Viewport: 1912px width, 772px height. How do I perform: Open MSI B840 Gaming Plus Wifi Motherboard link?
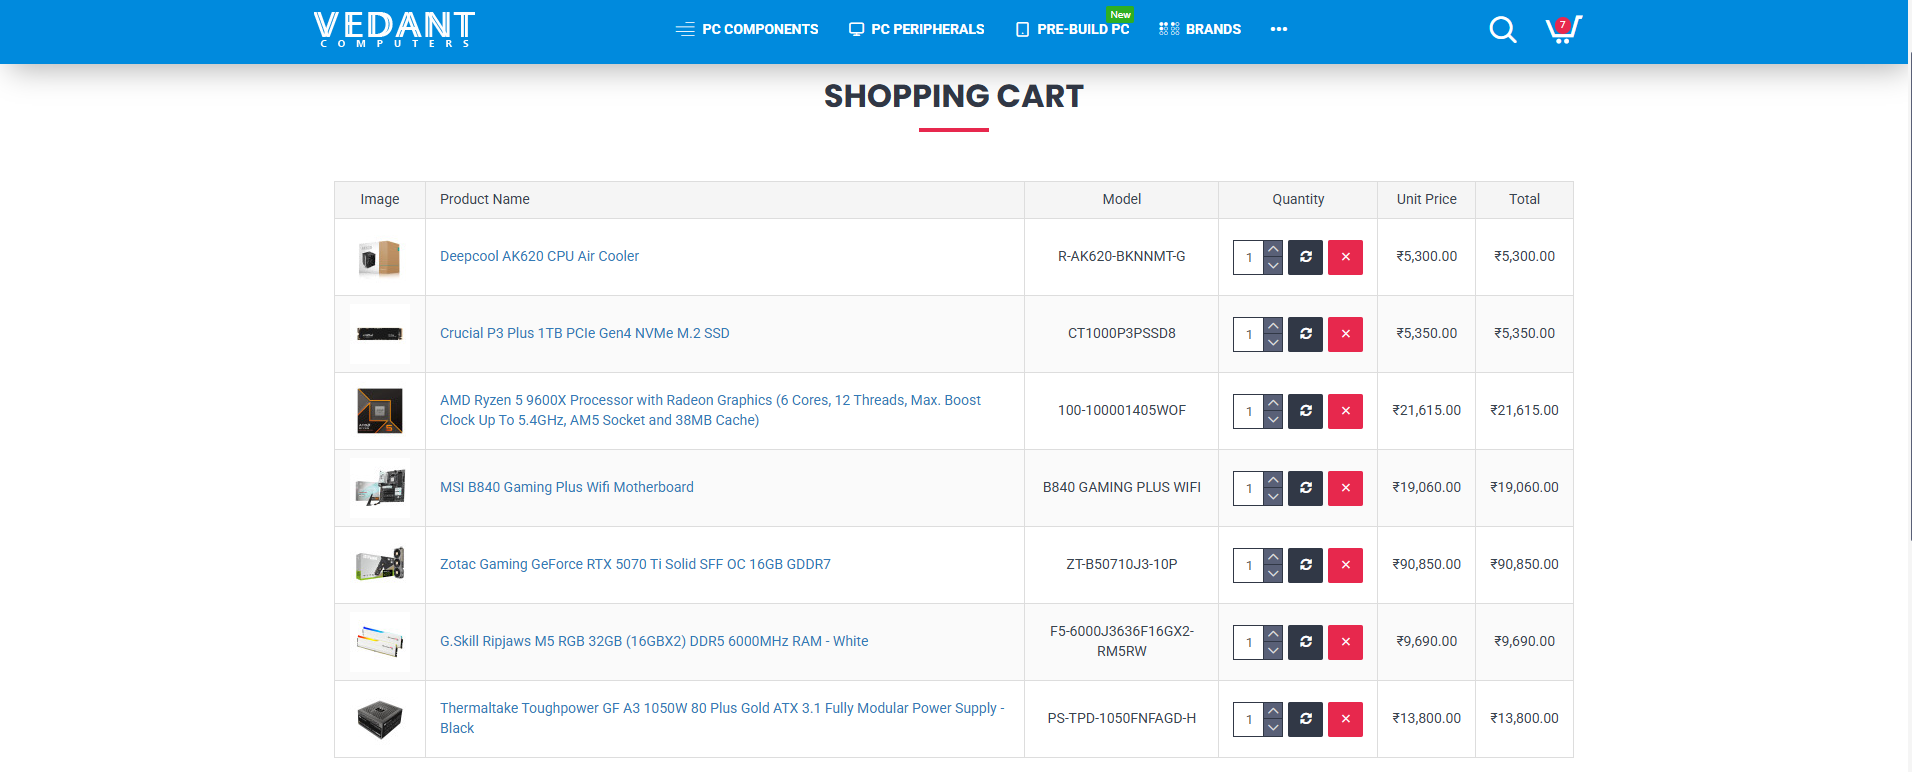coord(566,487)
